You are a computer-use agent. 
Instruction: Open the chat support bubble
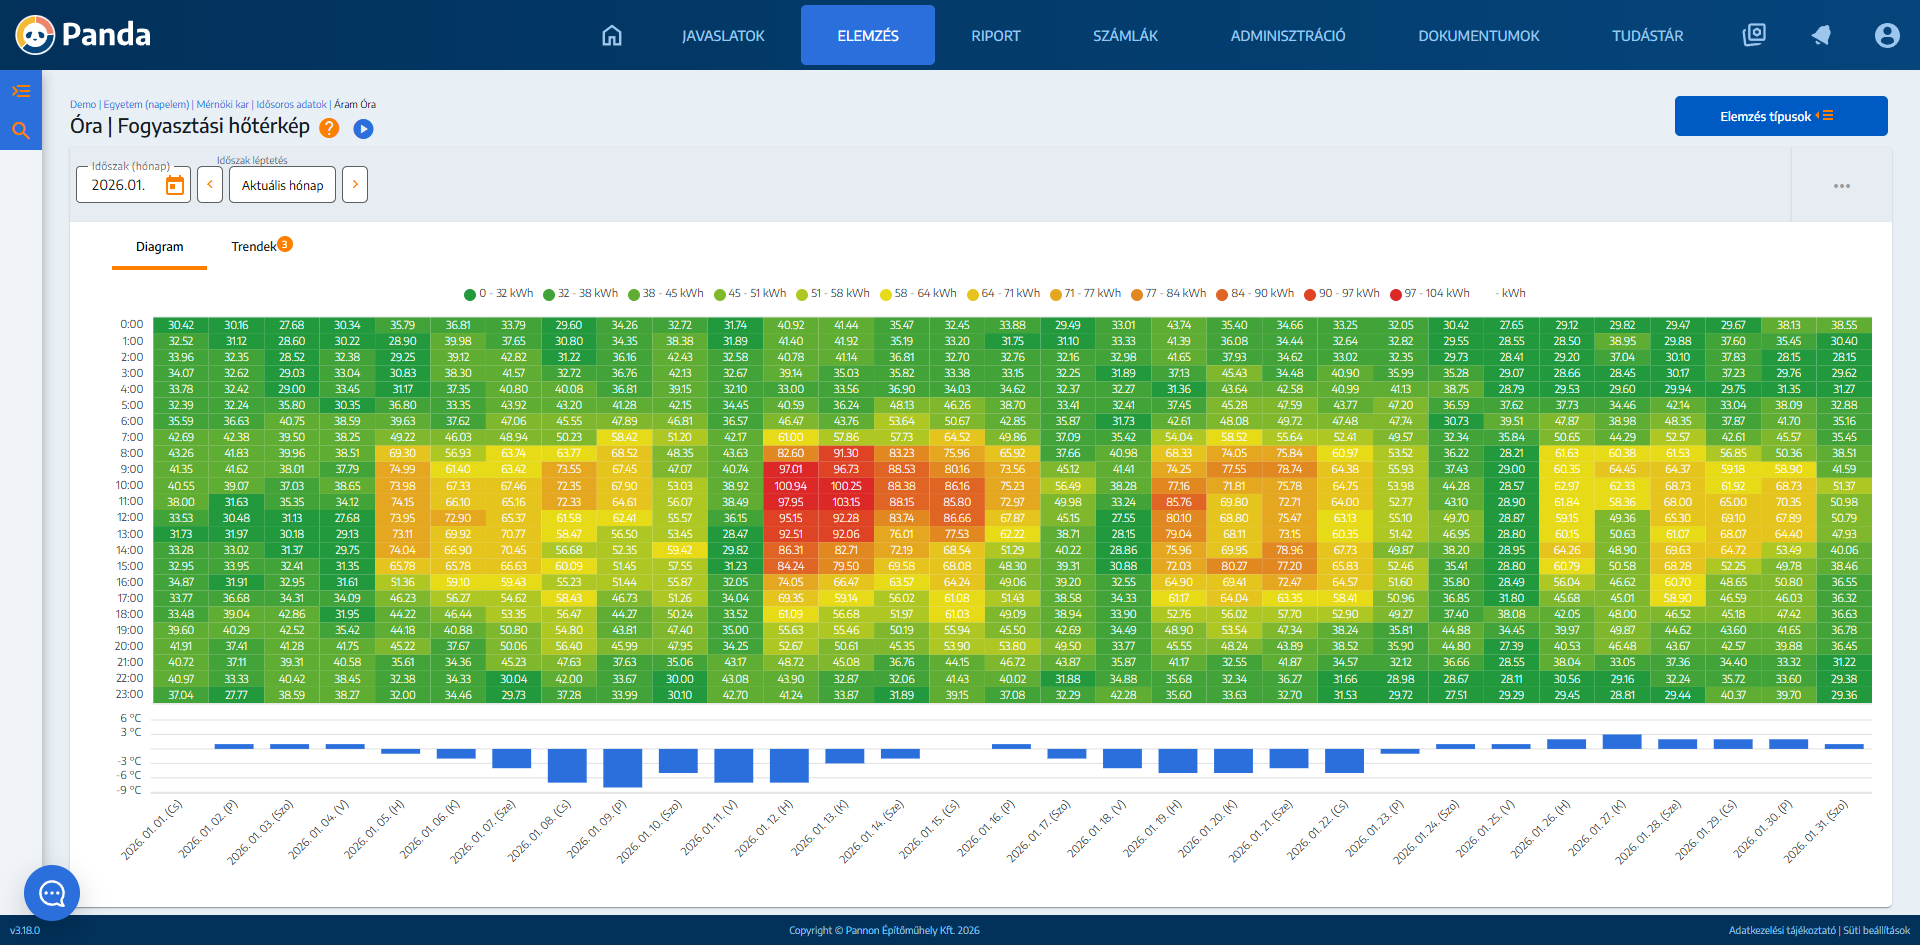(x=52, y=893)
